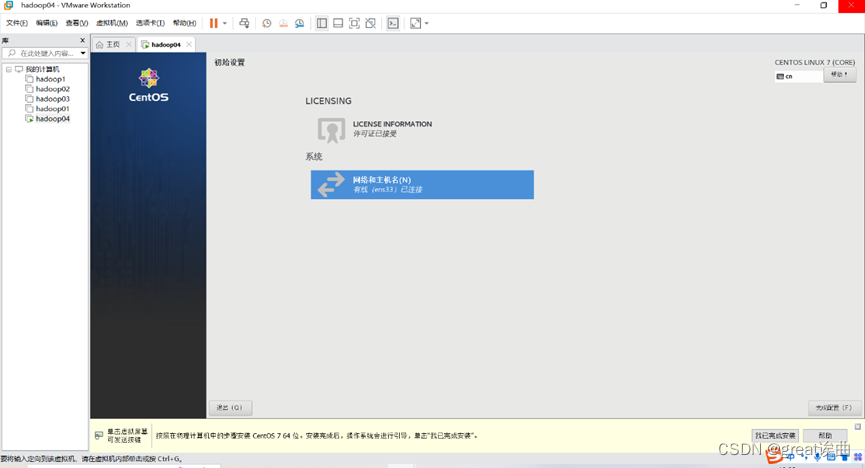The height and width of the screenshot is (468, 865).
Task: Show the console view
Action: pos(393,23)
